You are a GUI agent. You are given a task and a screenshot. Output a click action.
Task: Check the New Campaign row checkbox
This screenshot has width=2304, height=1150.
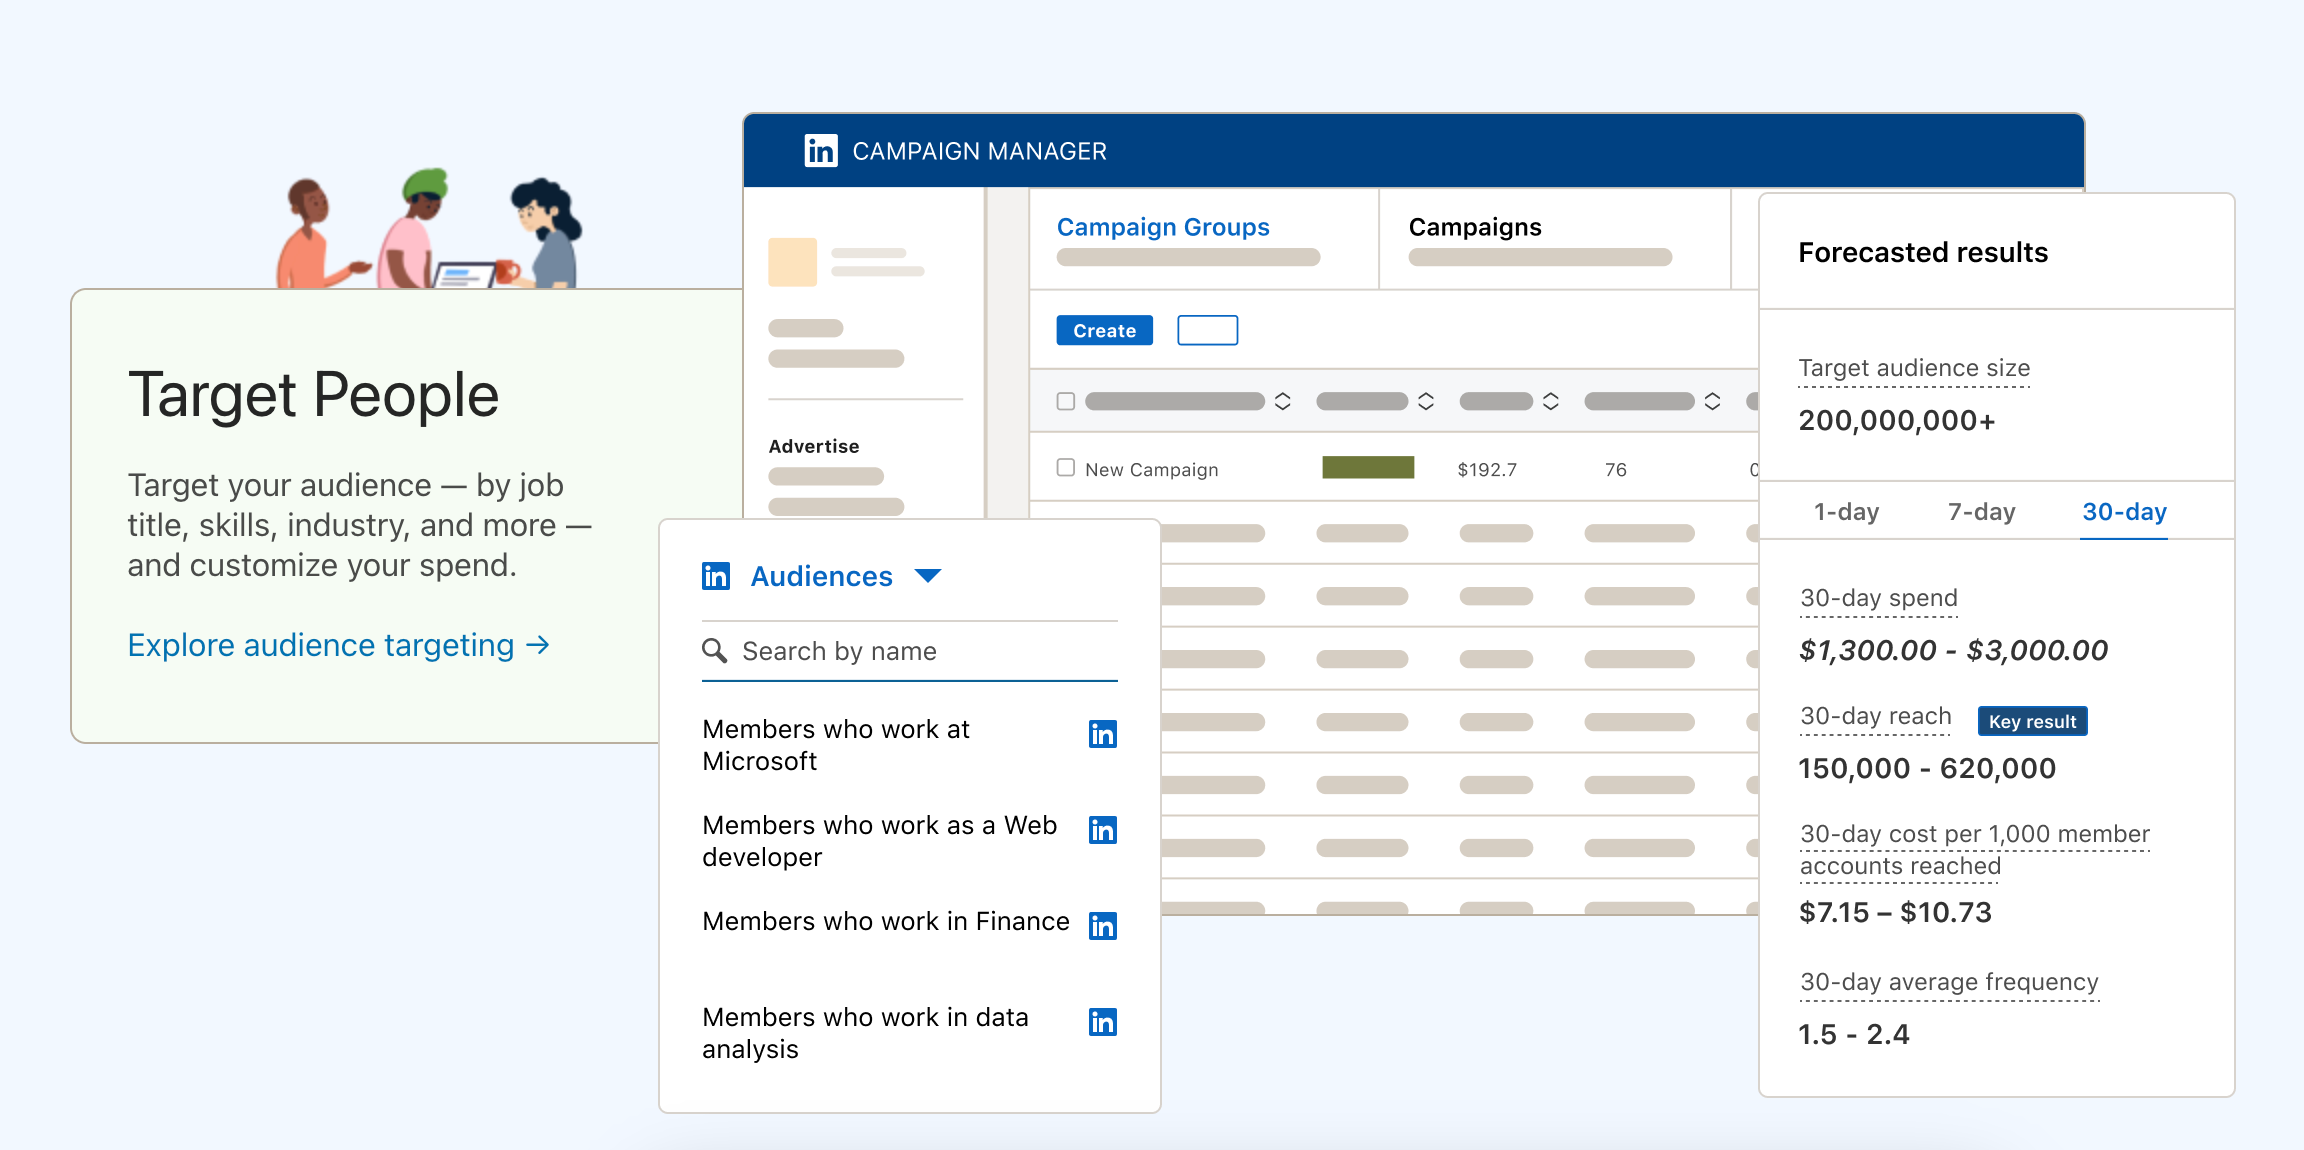coord(1066,468)
